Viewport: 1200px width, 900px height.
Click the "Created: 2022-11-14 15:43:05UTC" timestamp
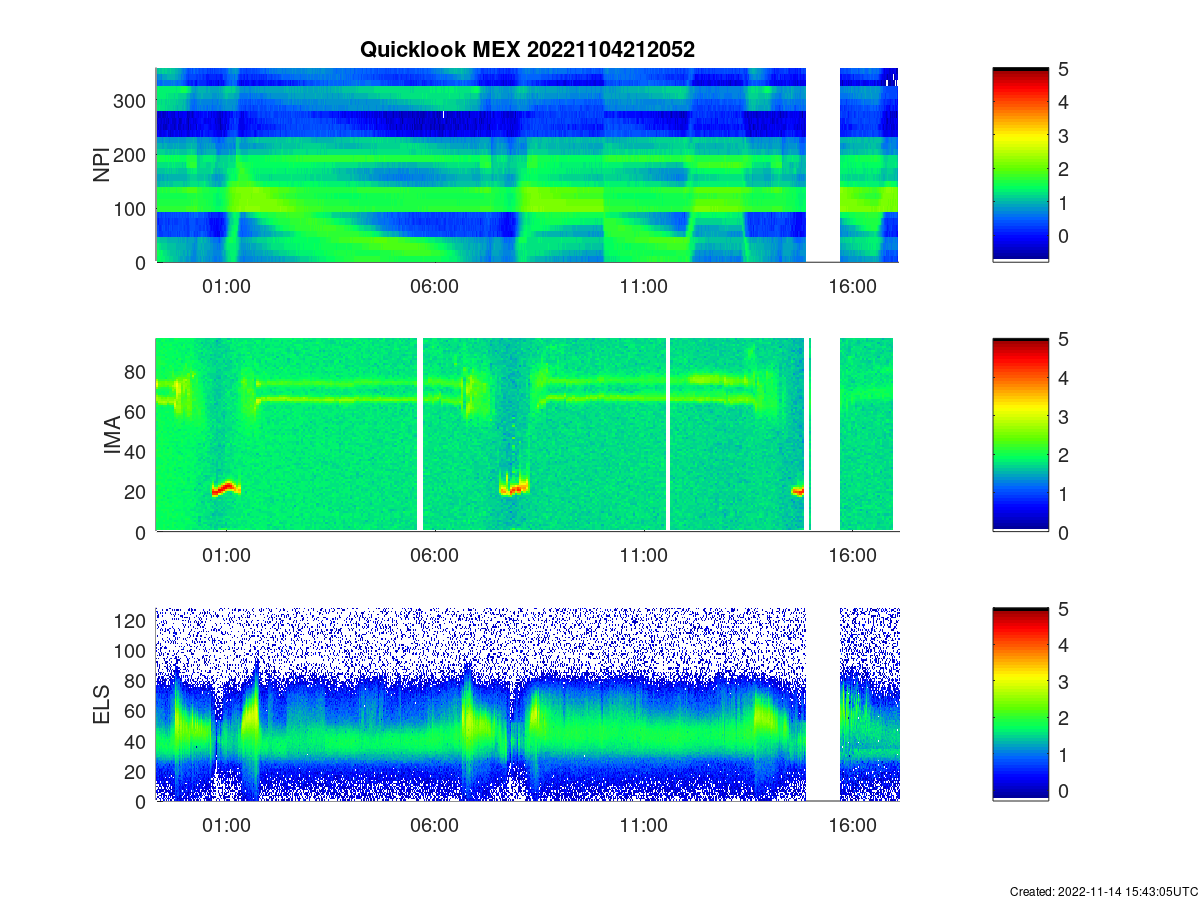coord(1102,891)
